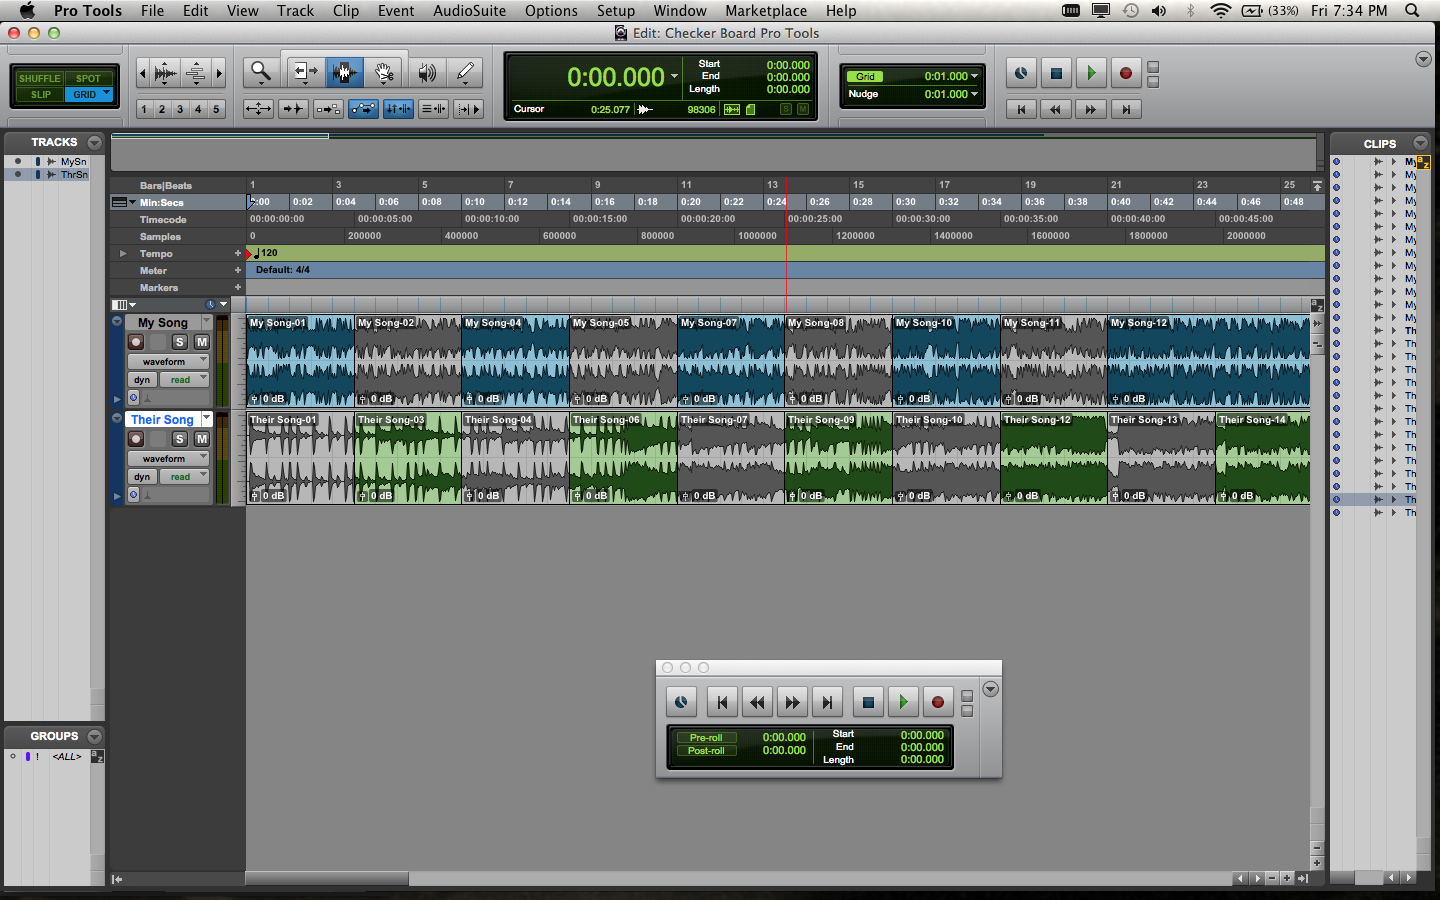Click Return to Zero in floating Transport
1440x900 pixels.
point(722,702)
